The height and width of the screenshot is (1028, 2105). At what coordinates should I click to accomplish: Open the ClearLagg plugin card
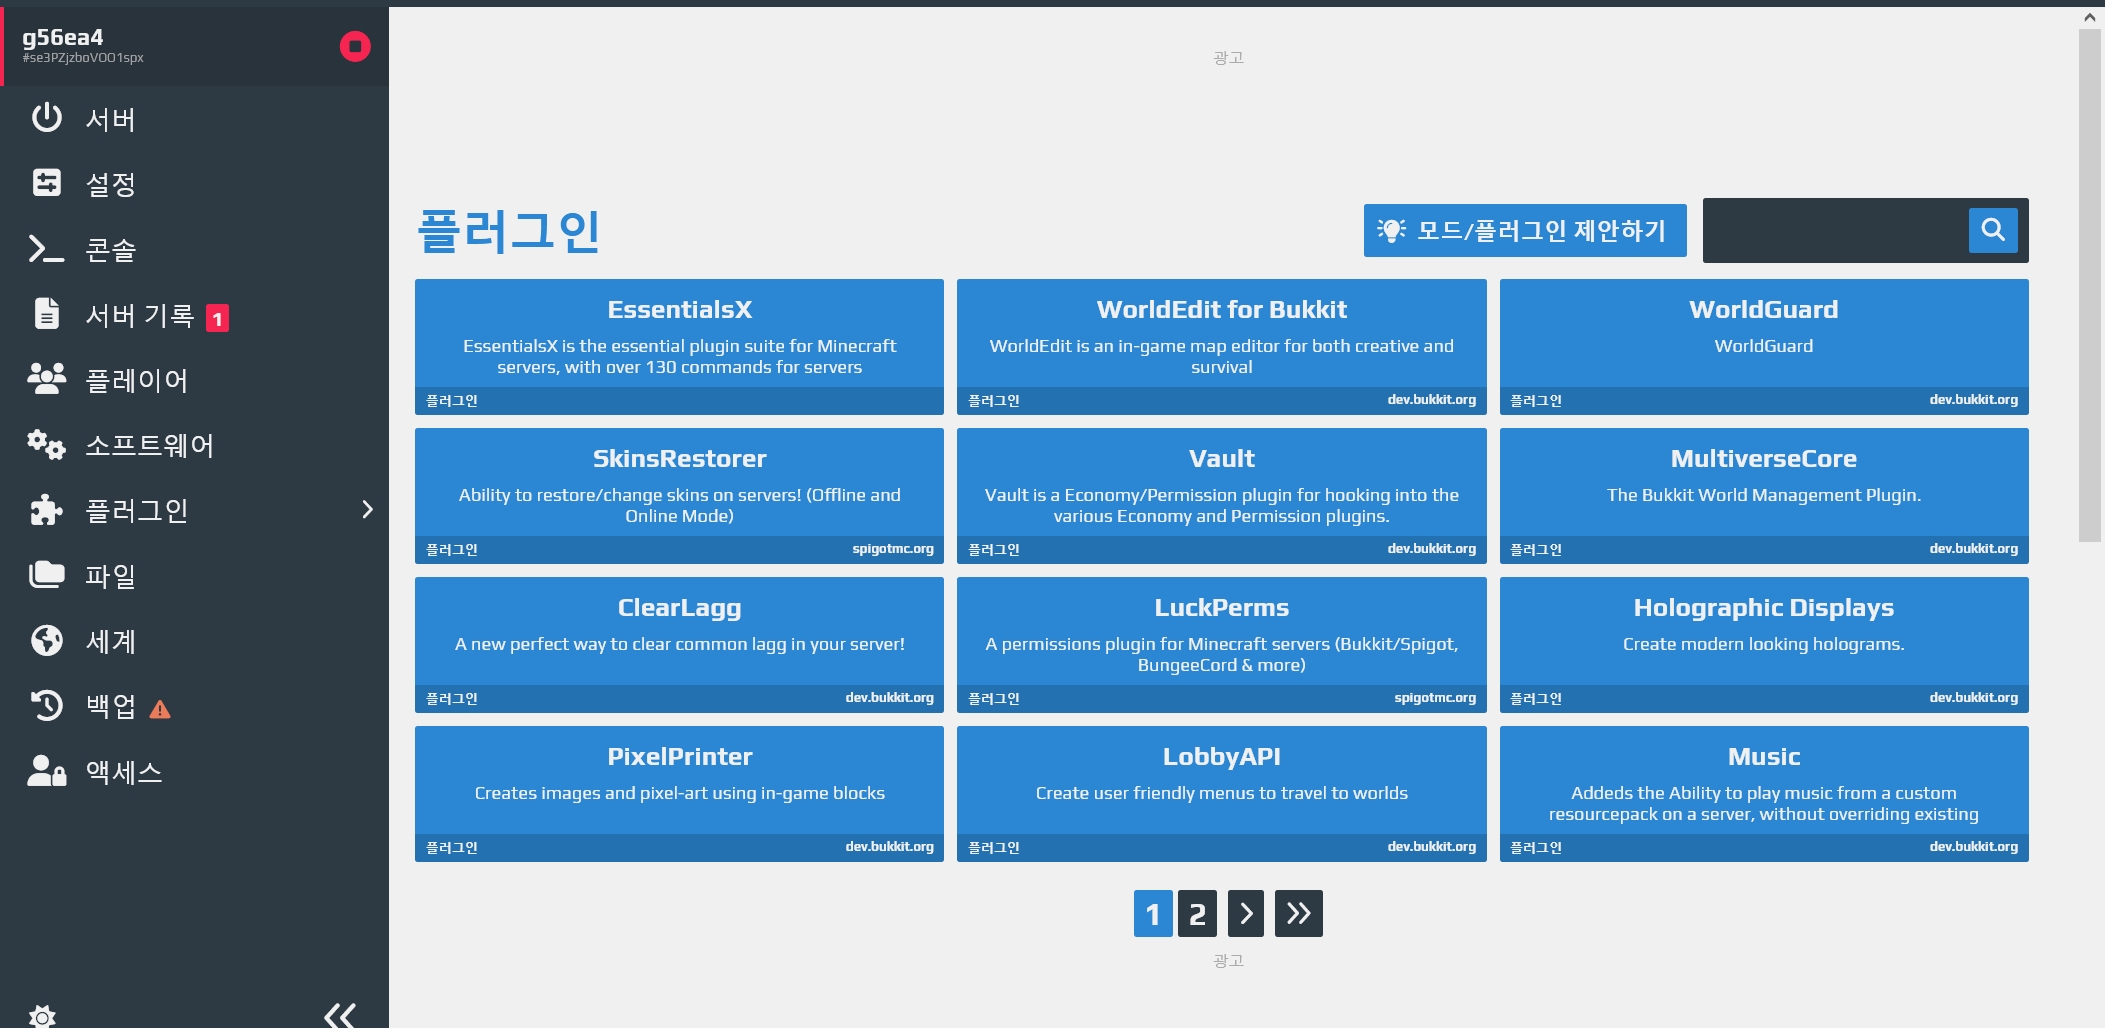679,644
